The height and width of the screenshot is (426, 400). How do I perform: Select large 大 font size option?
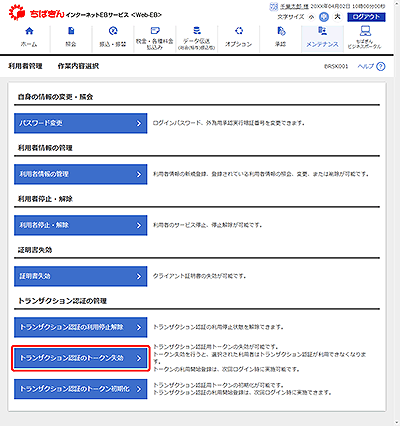(337, 17)
